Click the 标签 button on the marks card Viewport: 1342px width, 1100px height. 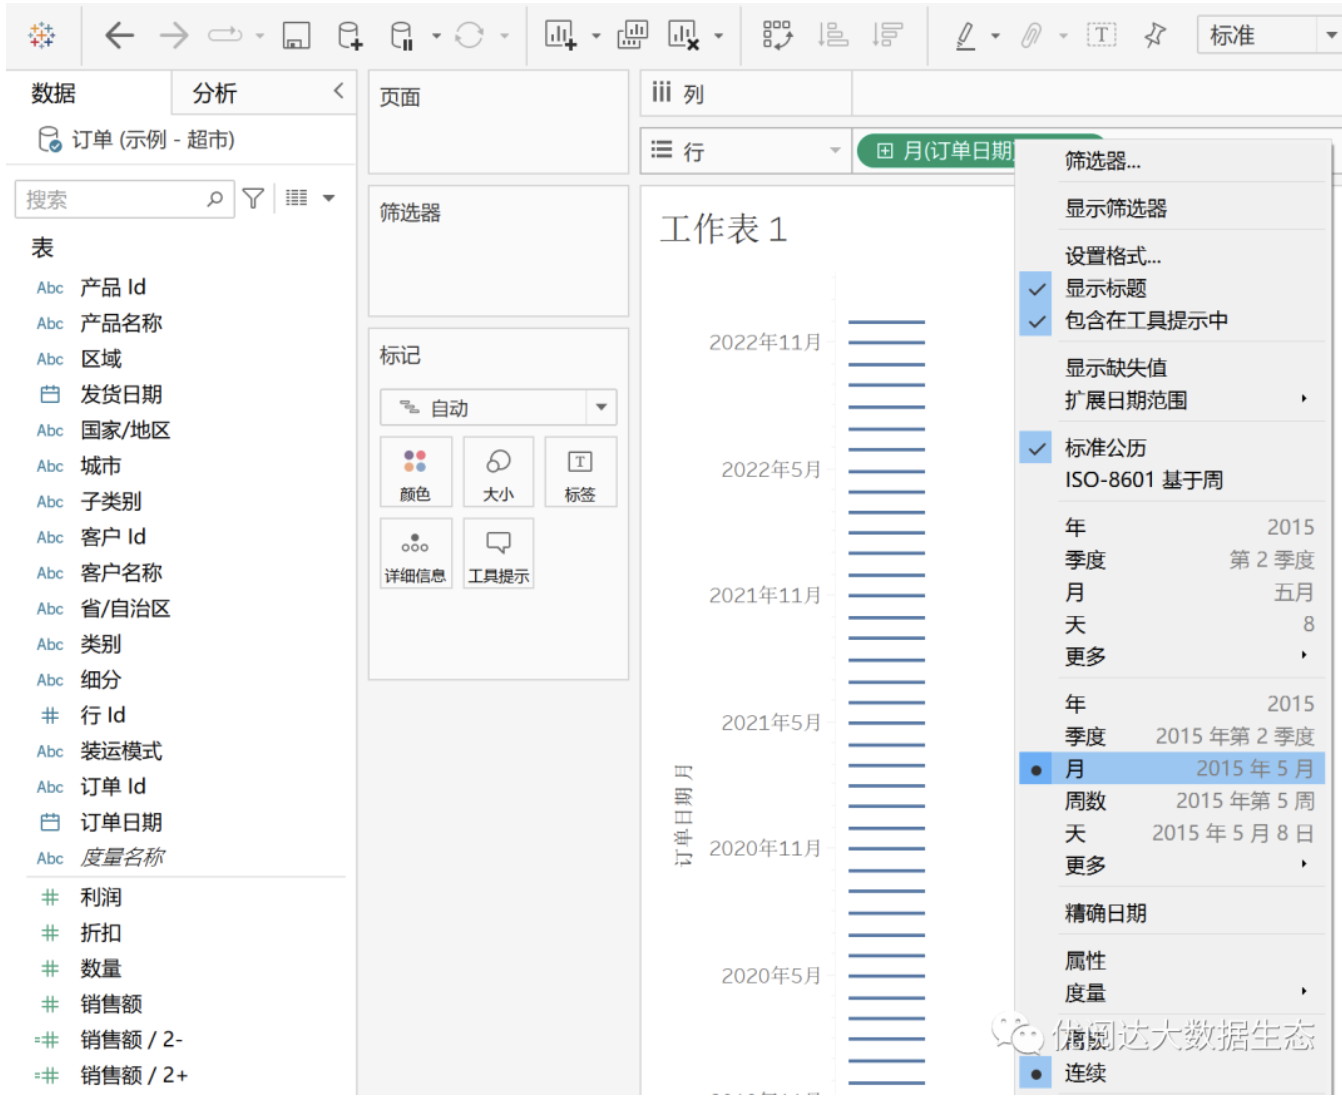click(x=580, y=473)
